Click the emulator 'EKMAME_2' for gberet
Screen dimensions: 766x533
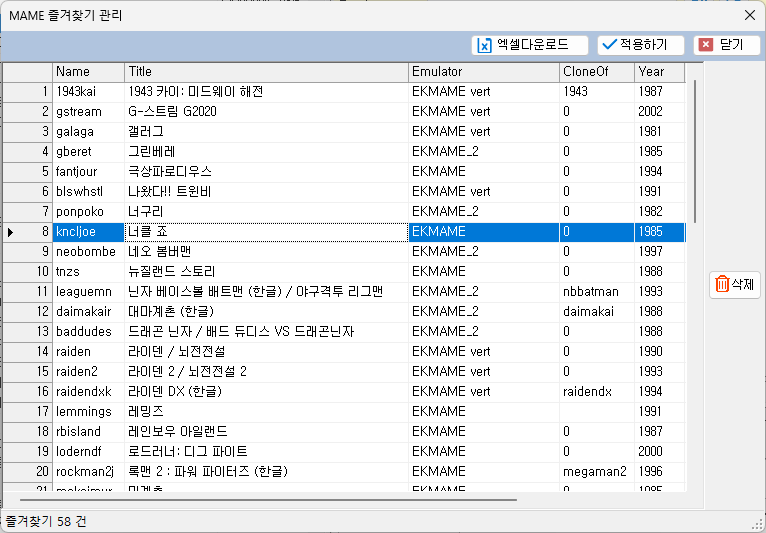pos(445,152)
